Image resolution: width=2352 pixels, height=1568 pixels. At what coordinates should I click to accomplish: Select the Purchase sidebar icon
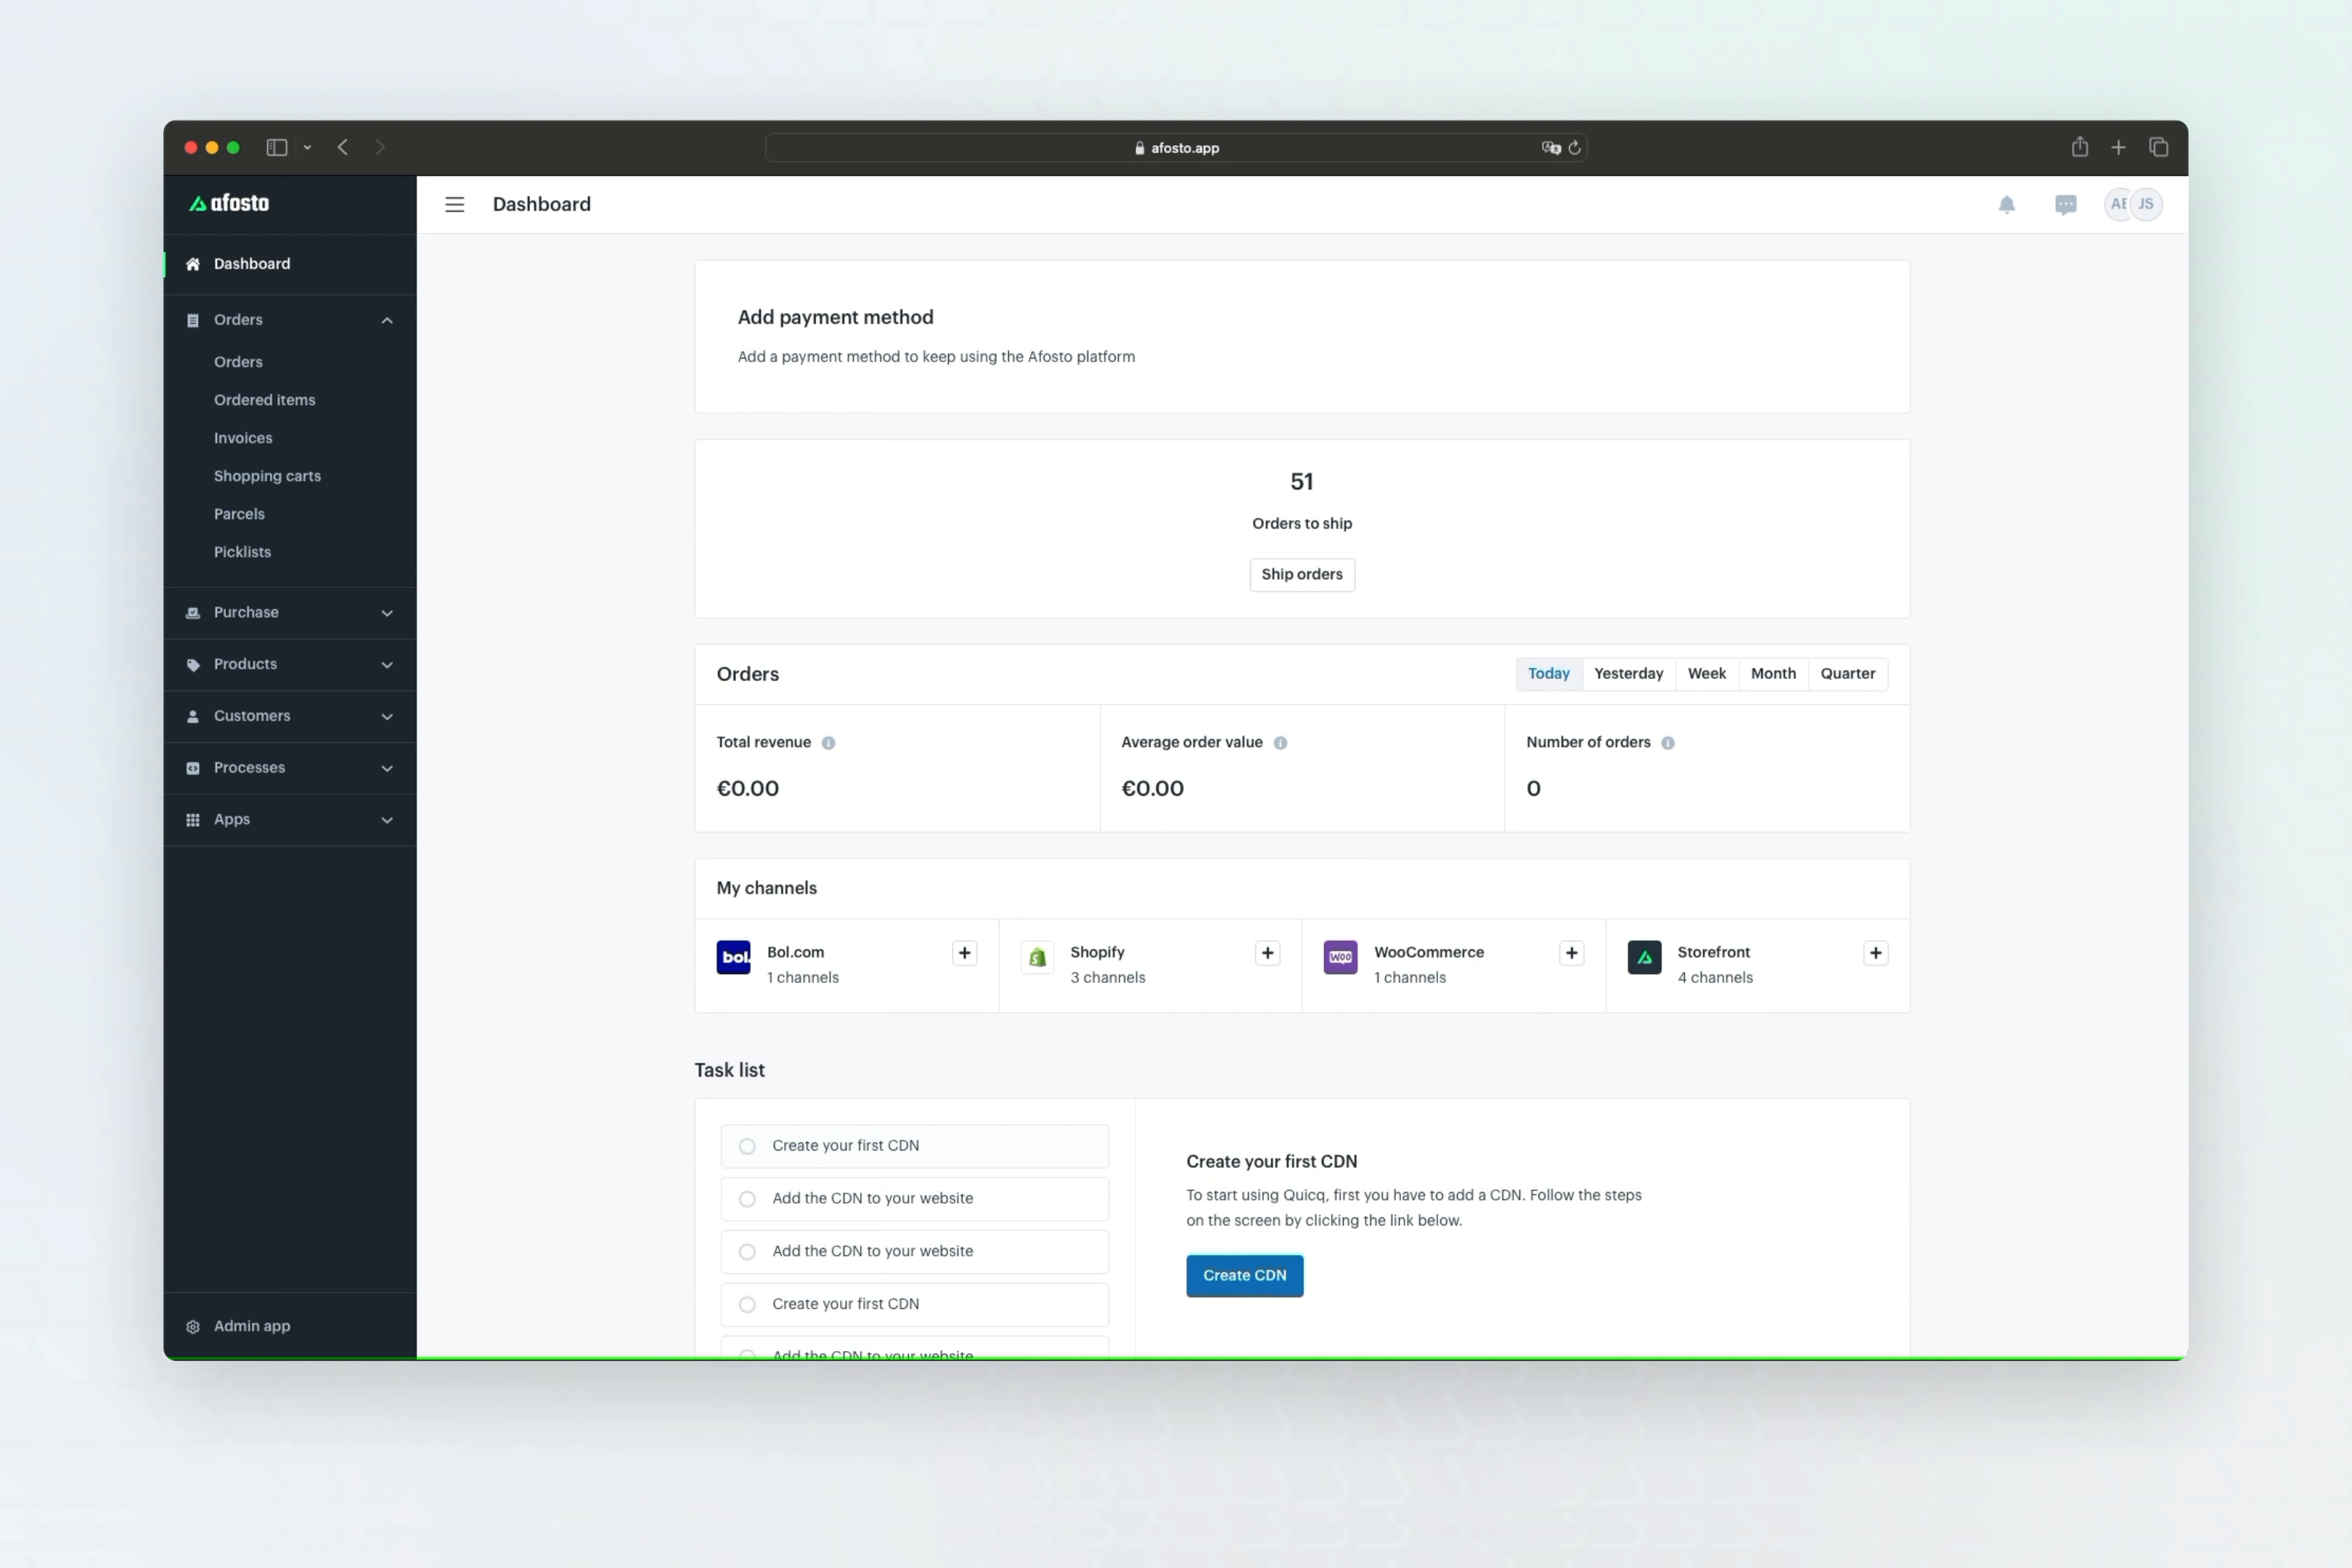pos(192,612)
